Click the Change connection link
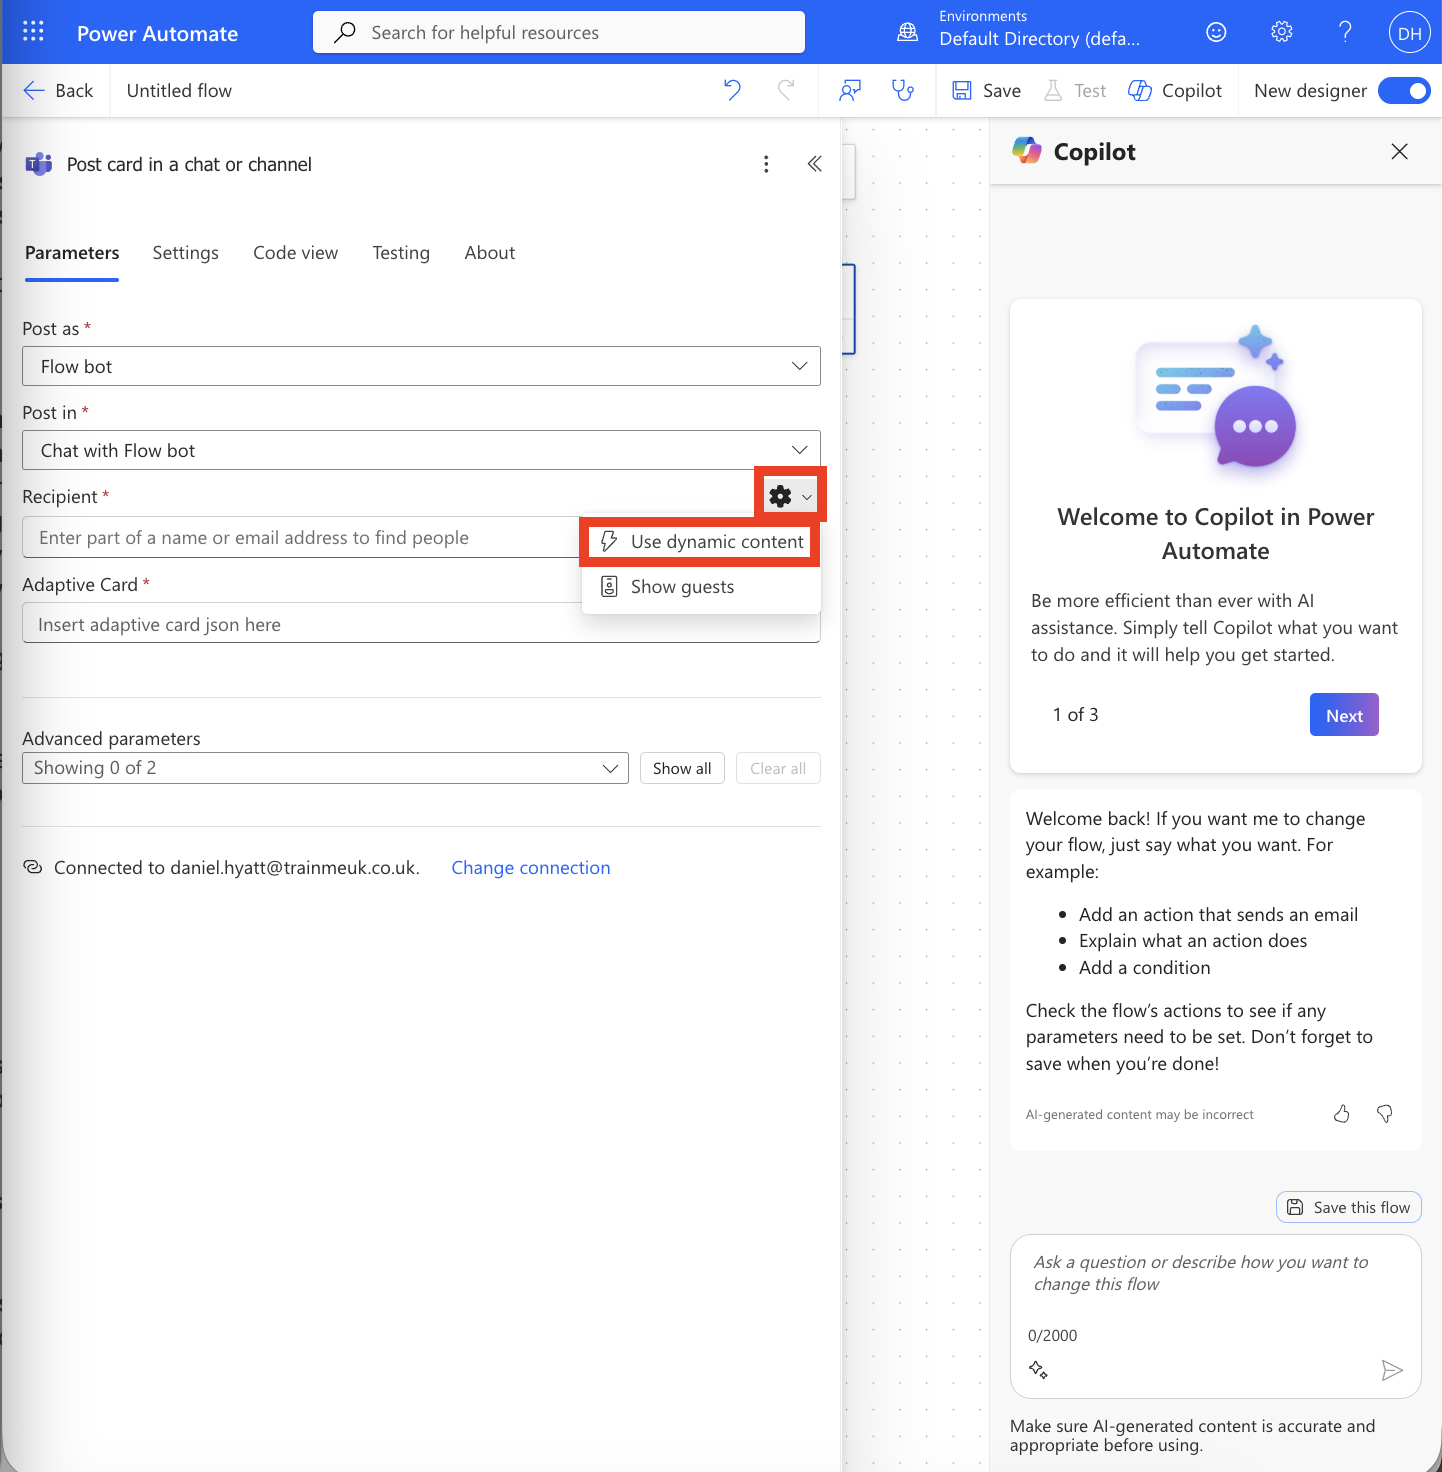1442x1472 pixels. pos(530,868)
